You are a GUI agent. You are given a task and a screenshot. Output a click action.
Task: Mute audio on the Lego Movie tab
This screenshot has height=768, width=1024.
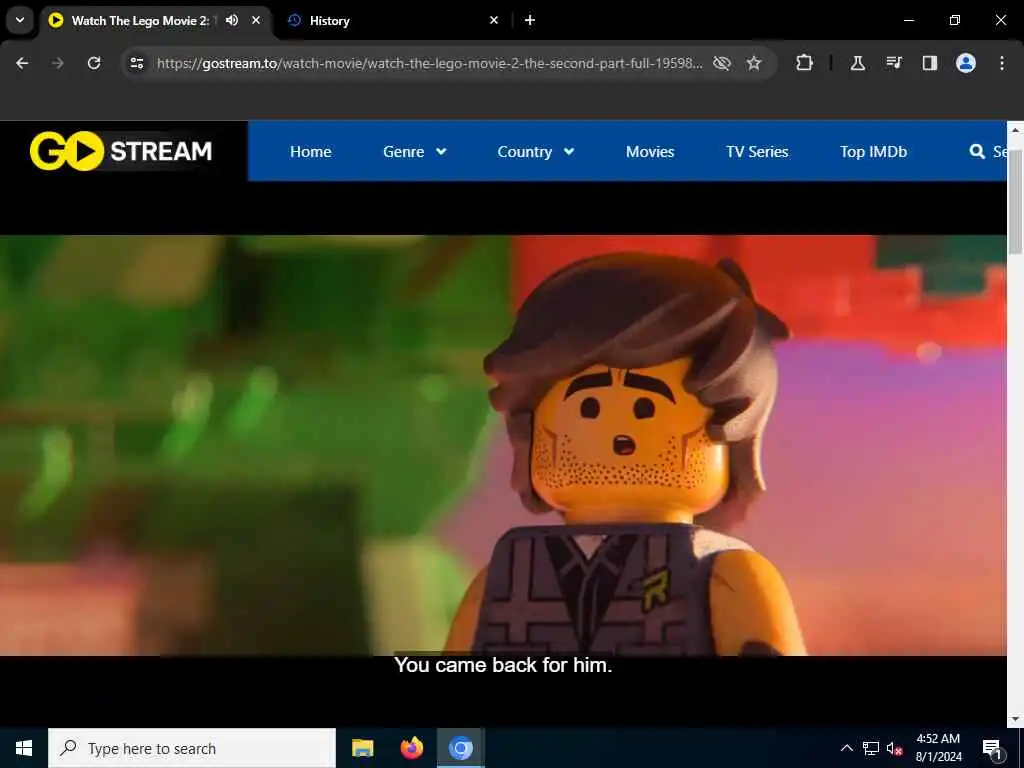pyautogui.click(x=232, y=20)
